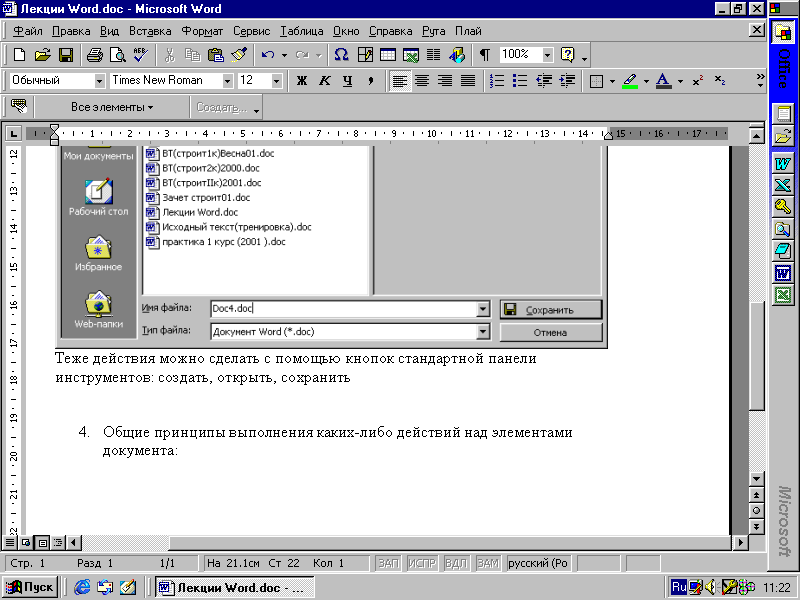Open the font color dropdown arrow

[680, 81]
